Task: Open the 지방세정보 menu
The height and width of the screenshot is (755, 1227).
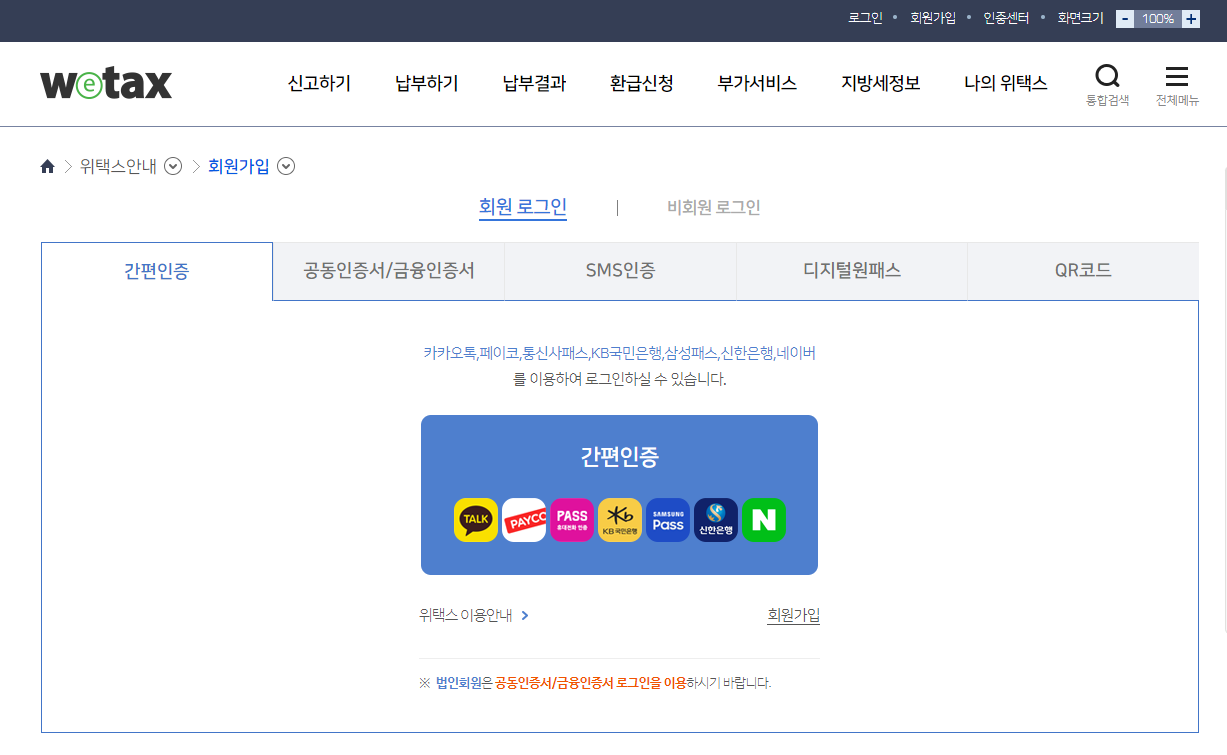Action: (880, 84)
